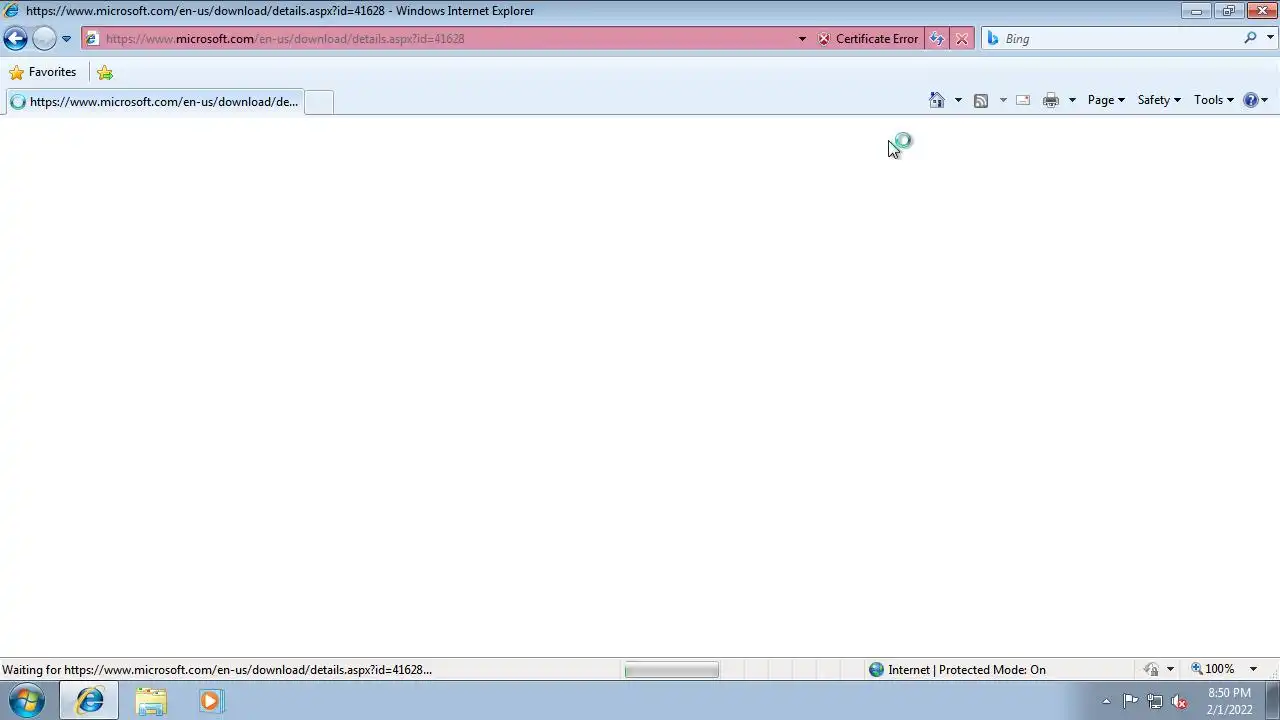Click the Certificate Error warning
This screenshot has height=720, width=1280.
click(x=868, y=39)
